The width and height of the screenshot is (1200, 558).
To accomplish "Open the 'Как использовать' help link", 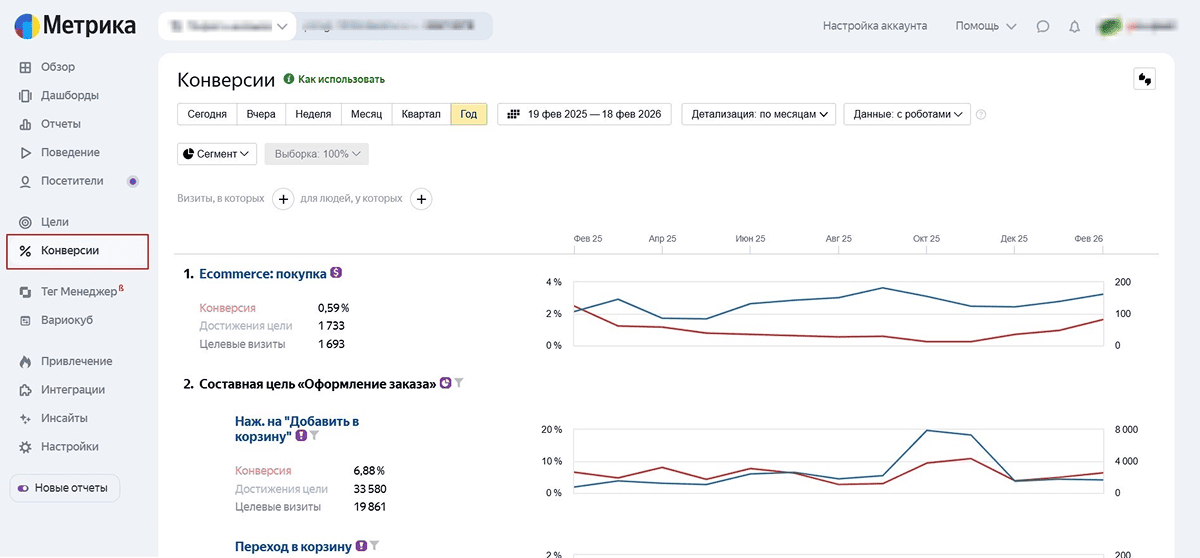I will coord(340,79).
